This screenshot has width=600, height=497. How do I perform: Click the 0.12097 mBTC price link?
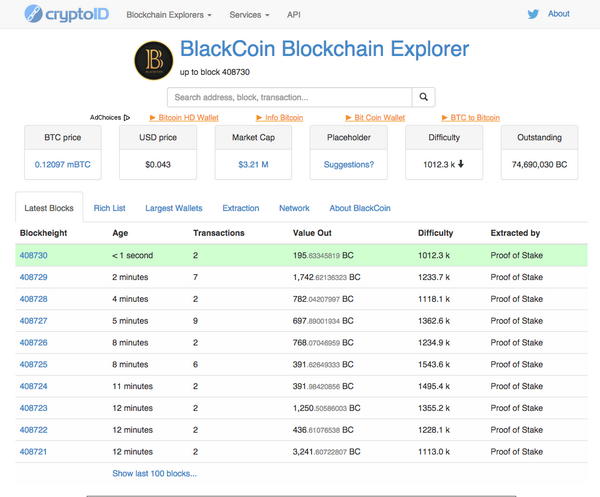(63, 165)
